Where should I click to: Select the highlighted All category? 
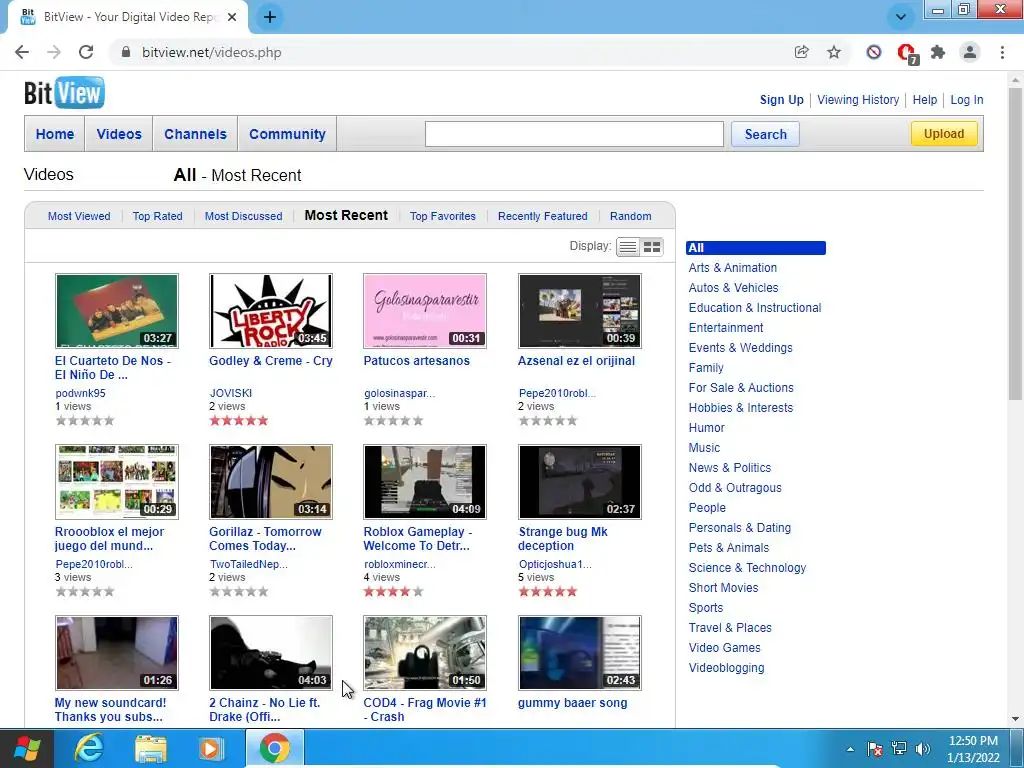(x=756, y=248)
